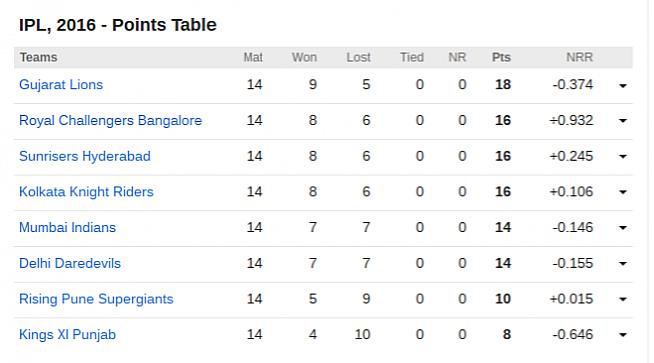
Task: Expand Kings XI Punjab row arrow
Action: click(623, 335)
